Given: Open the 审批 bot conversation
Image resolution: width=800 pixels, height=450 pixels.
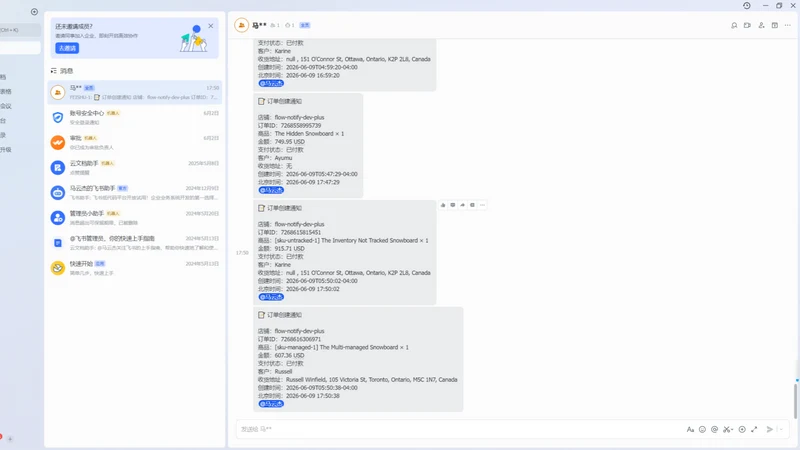Looking at the screenshot, I should (x=135, y=142).
